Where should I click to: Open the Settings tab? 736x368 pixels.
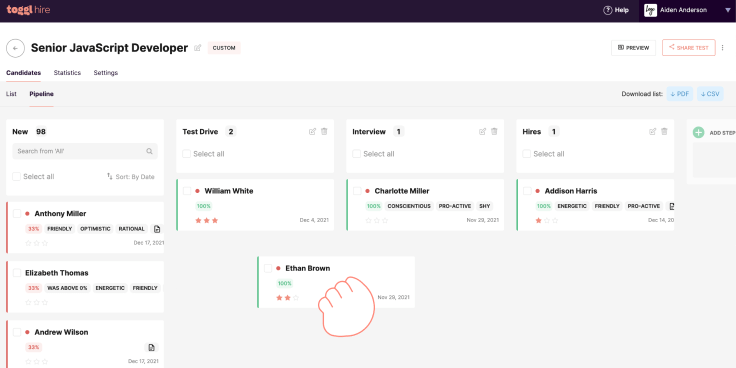click(106, 73)
